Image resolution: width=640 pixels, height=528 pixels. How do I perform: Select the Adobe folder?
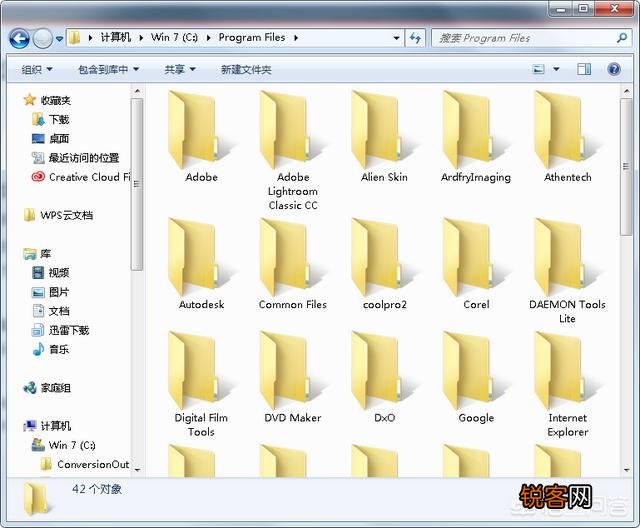point(201,137)
